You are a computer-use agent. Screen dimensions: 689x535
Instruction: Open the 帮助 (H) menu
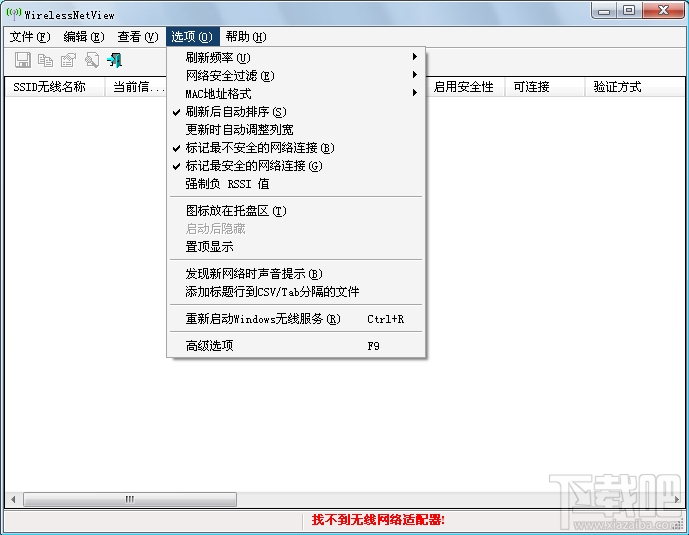pos(246,36)
